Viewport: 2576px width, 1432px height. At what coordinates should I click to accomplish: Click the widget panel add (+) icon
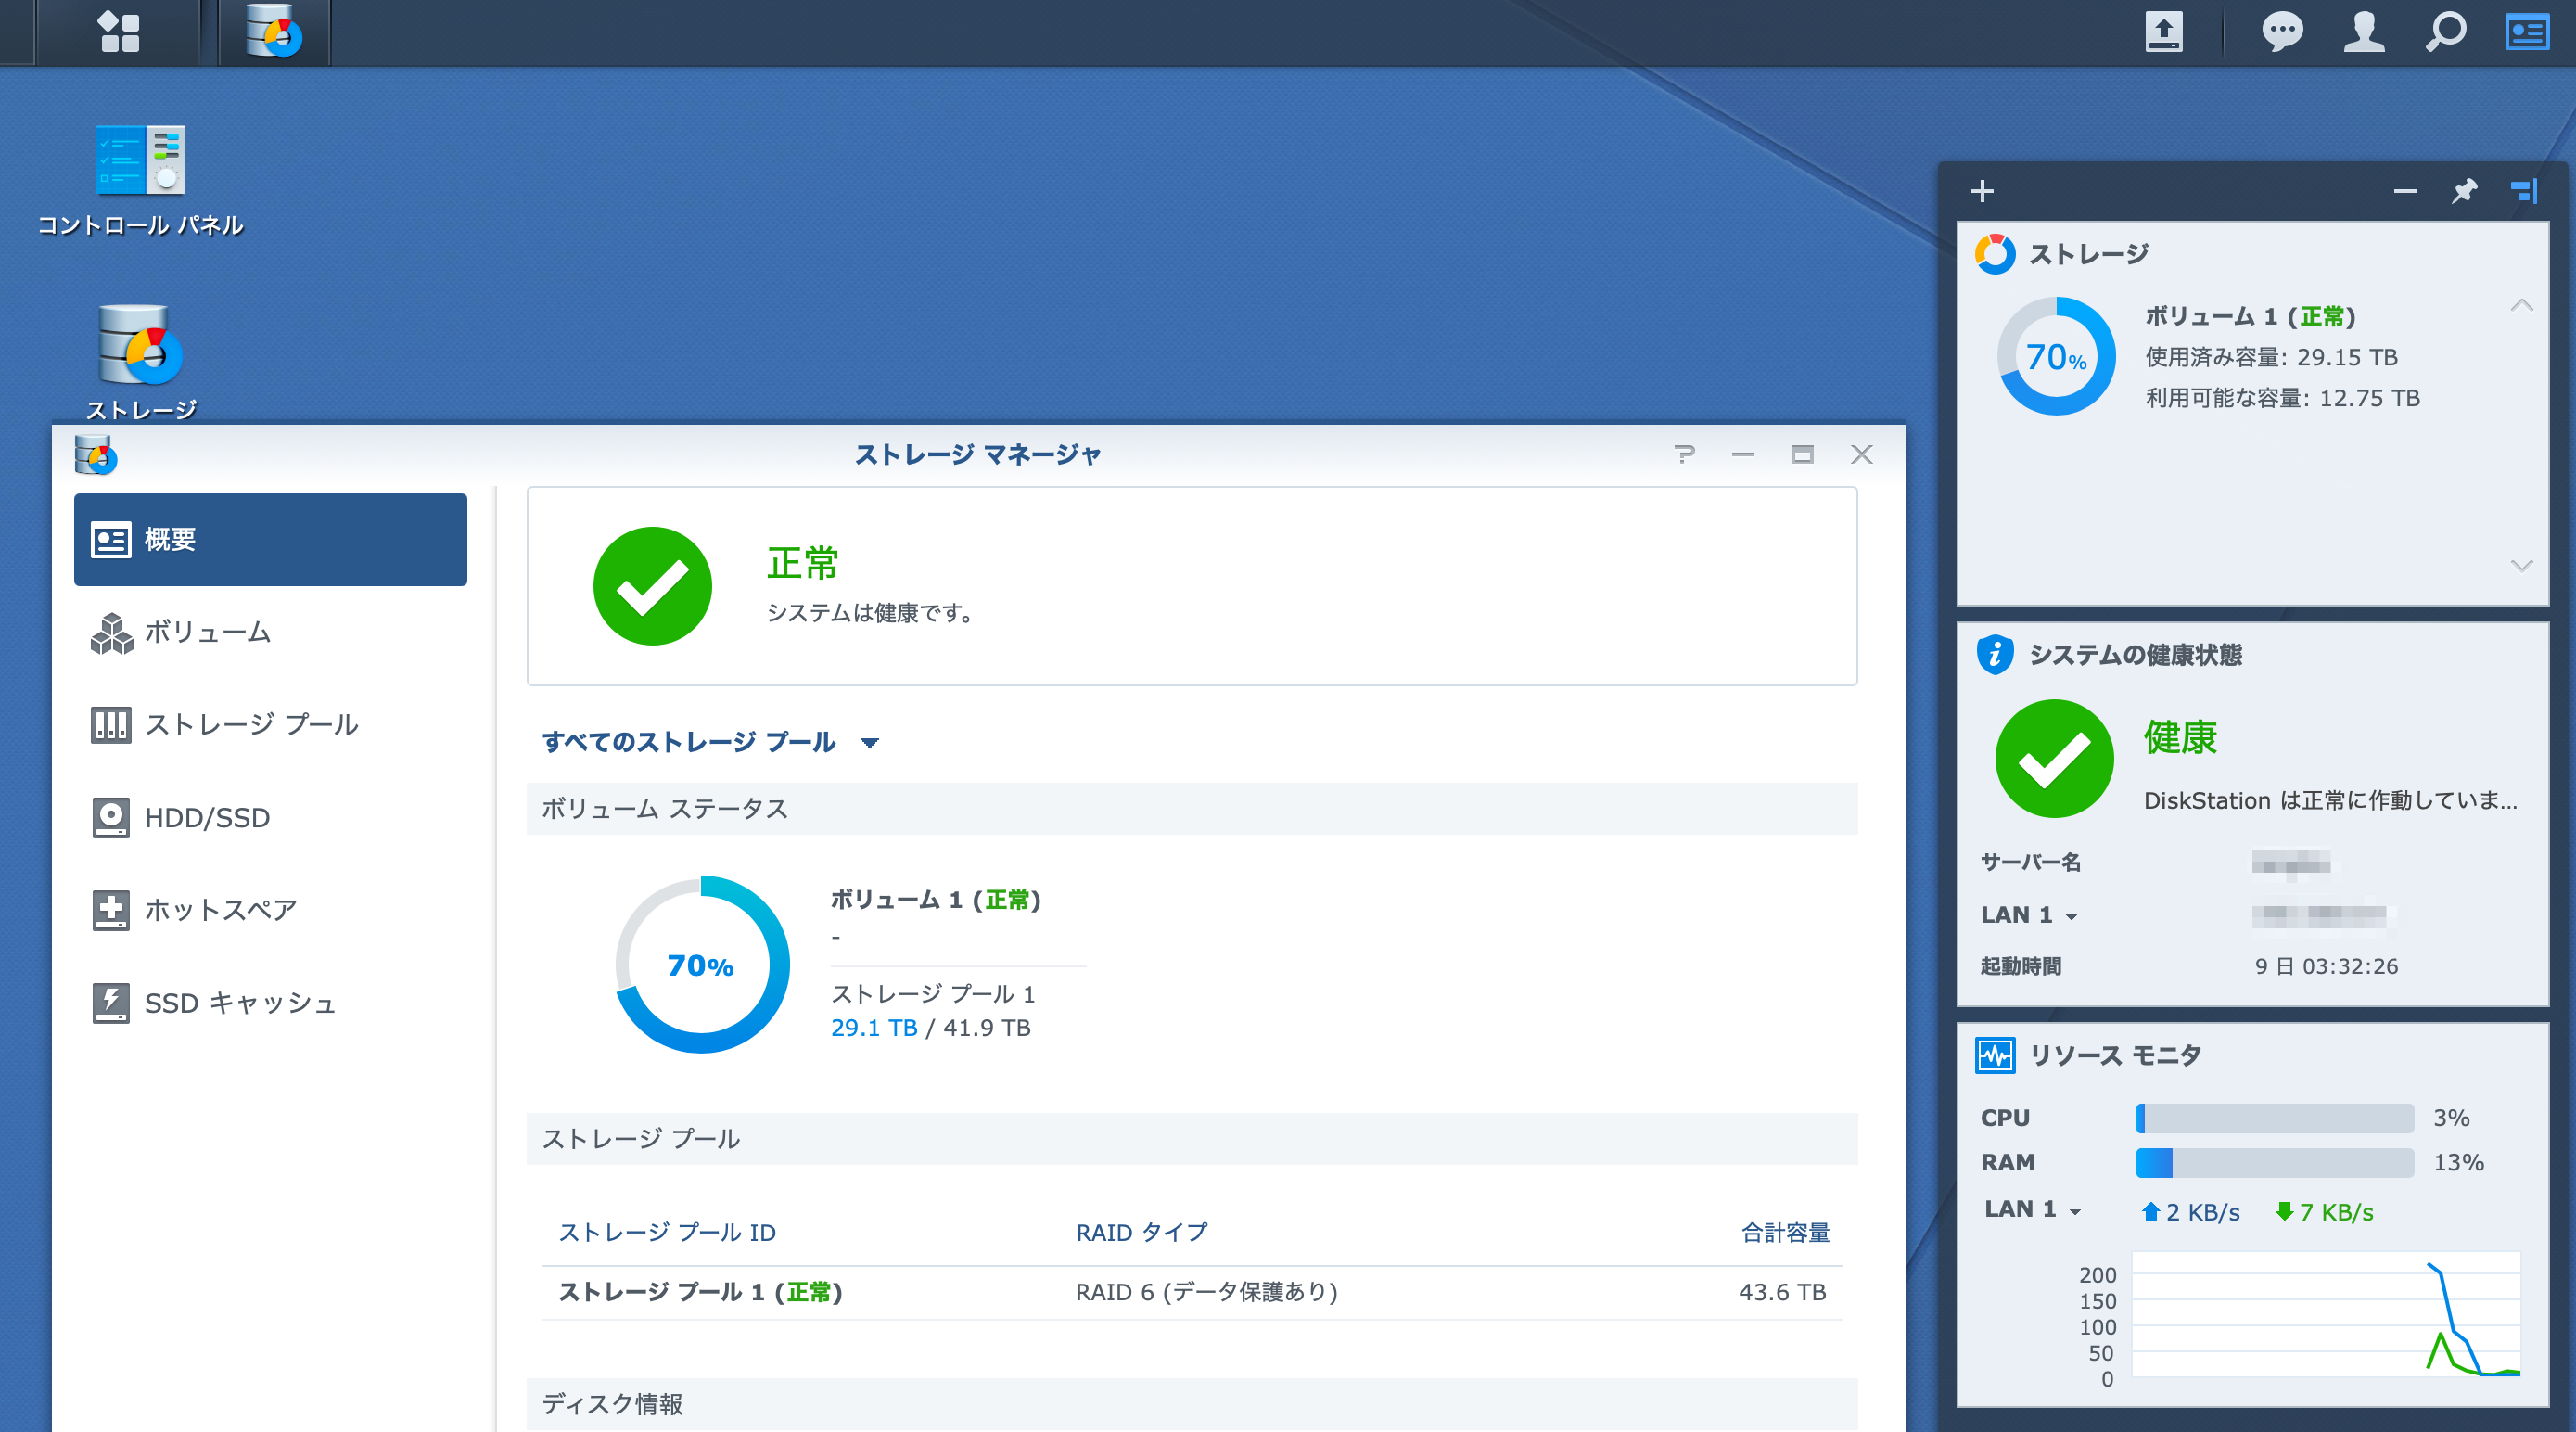click(1982, 191)
